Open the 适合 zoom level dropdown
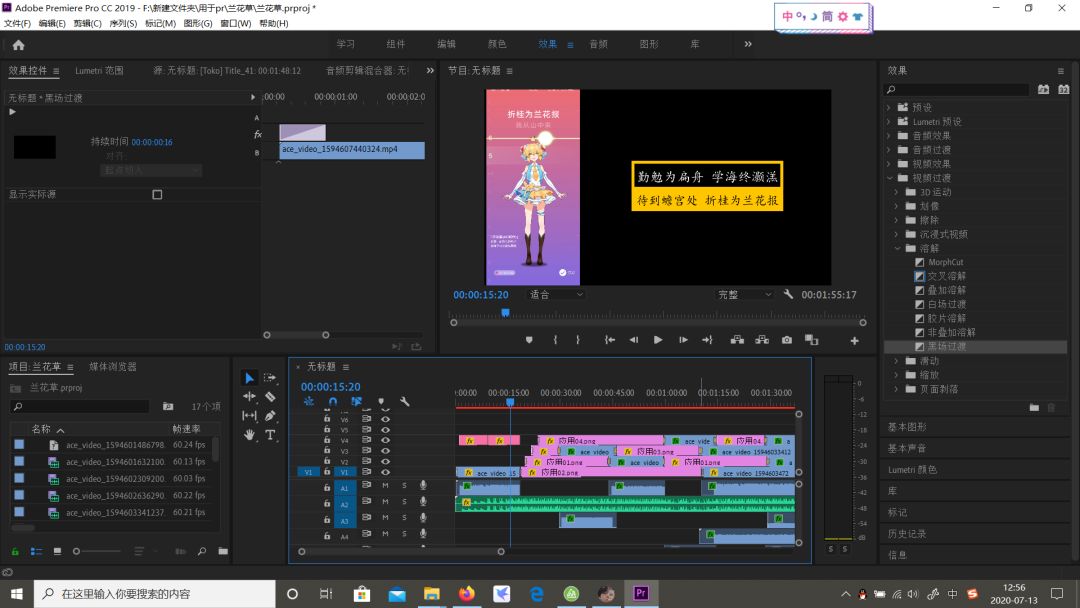 556,295
